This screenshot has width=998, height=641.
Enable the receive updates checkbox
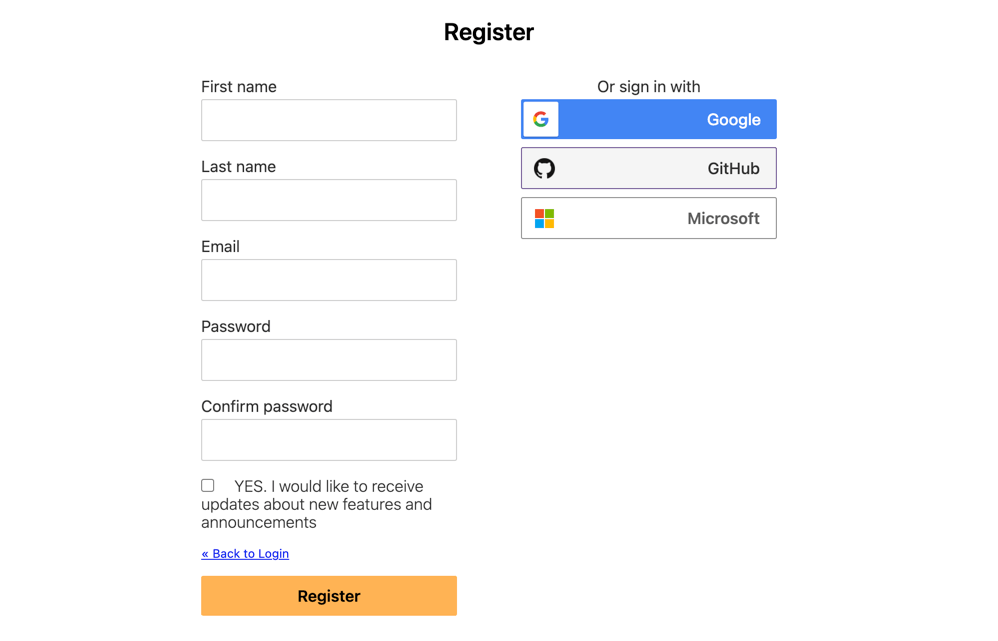tap(207, 486)
